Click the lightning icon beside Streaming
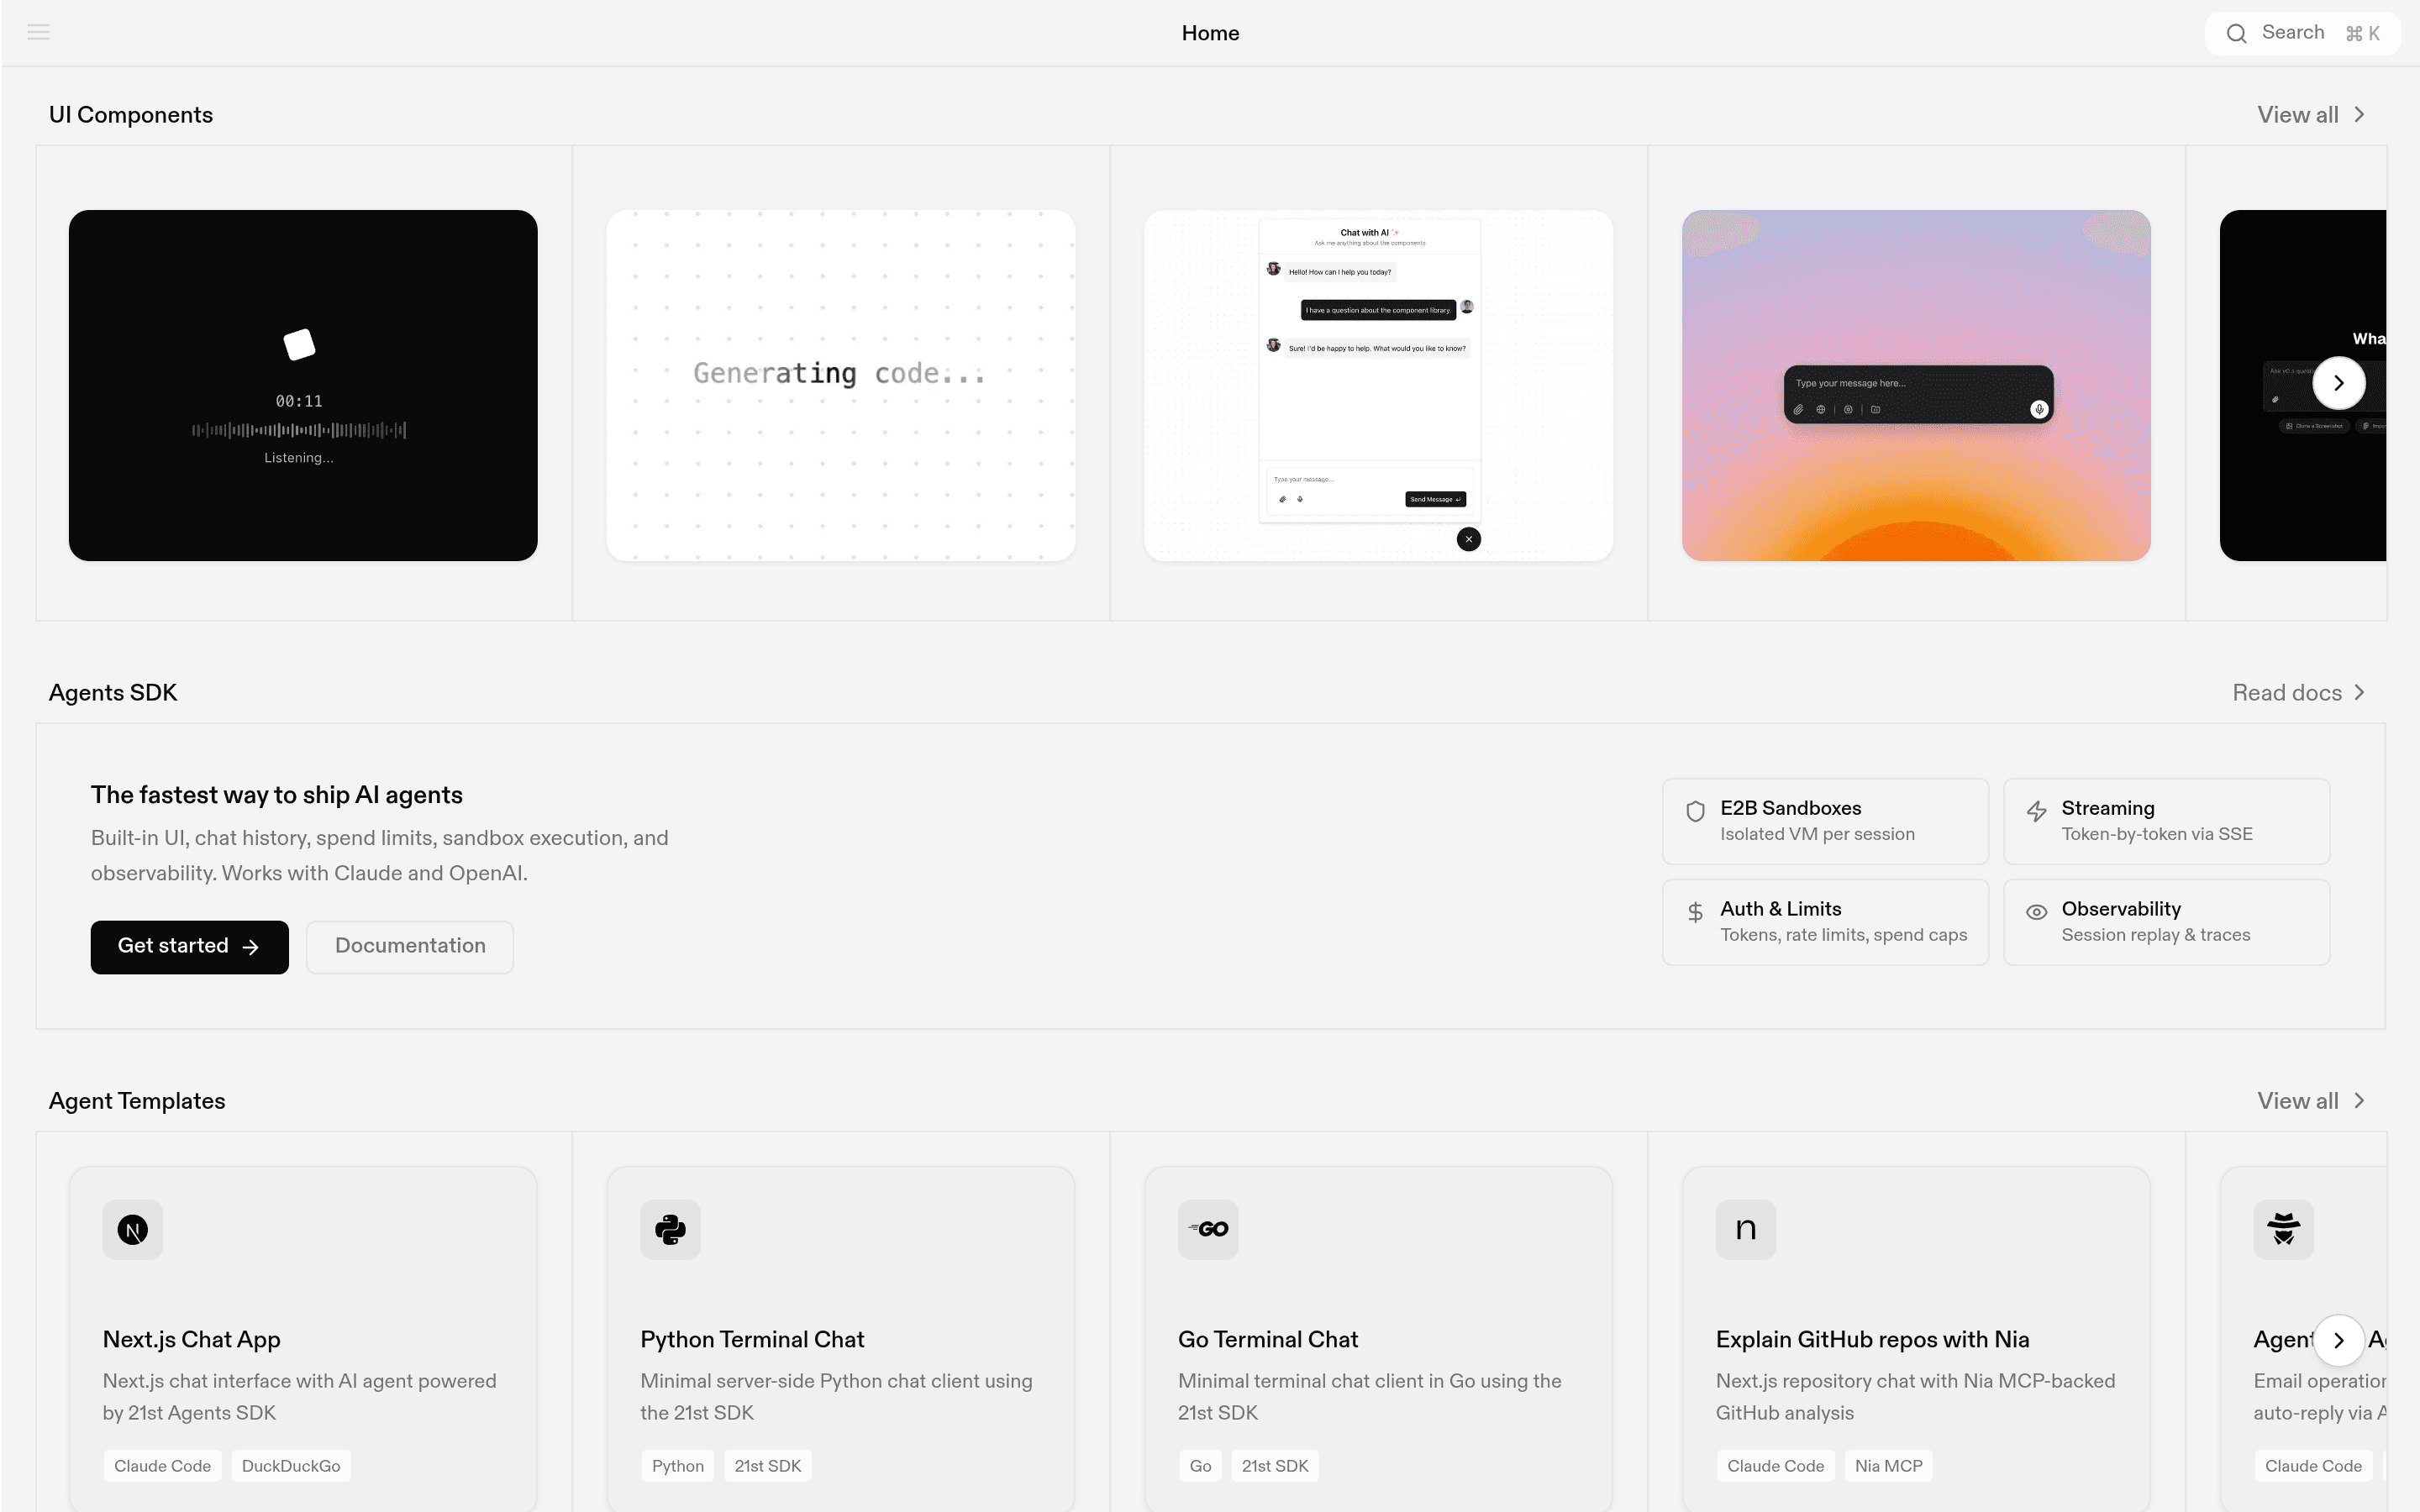Screen dimensions: 2420x1512 tap(2036, 810)
